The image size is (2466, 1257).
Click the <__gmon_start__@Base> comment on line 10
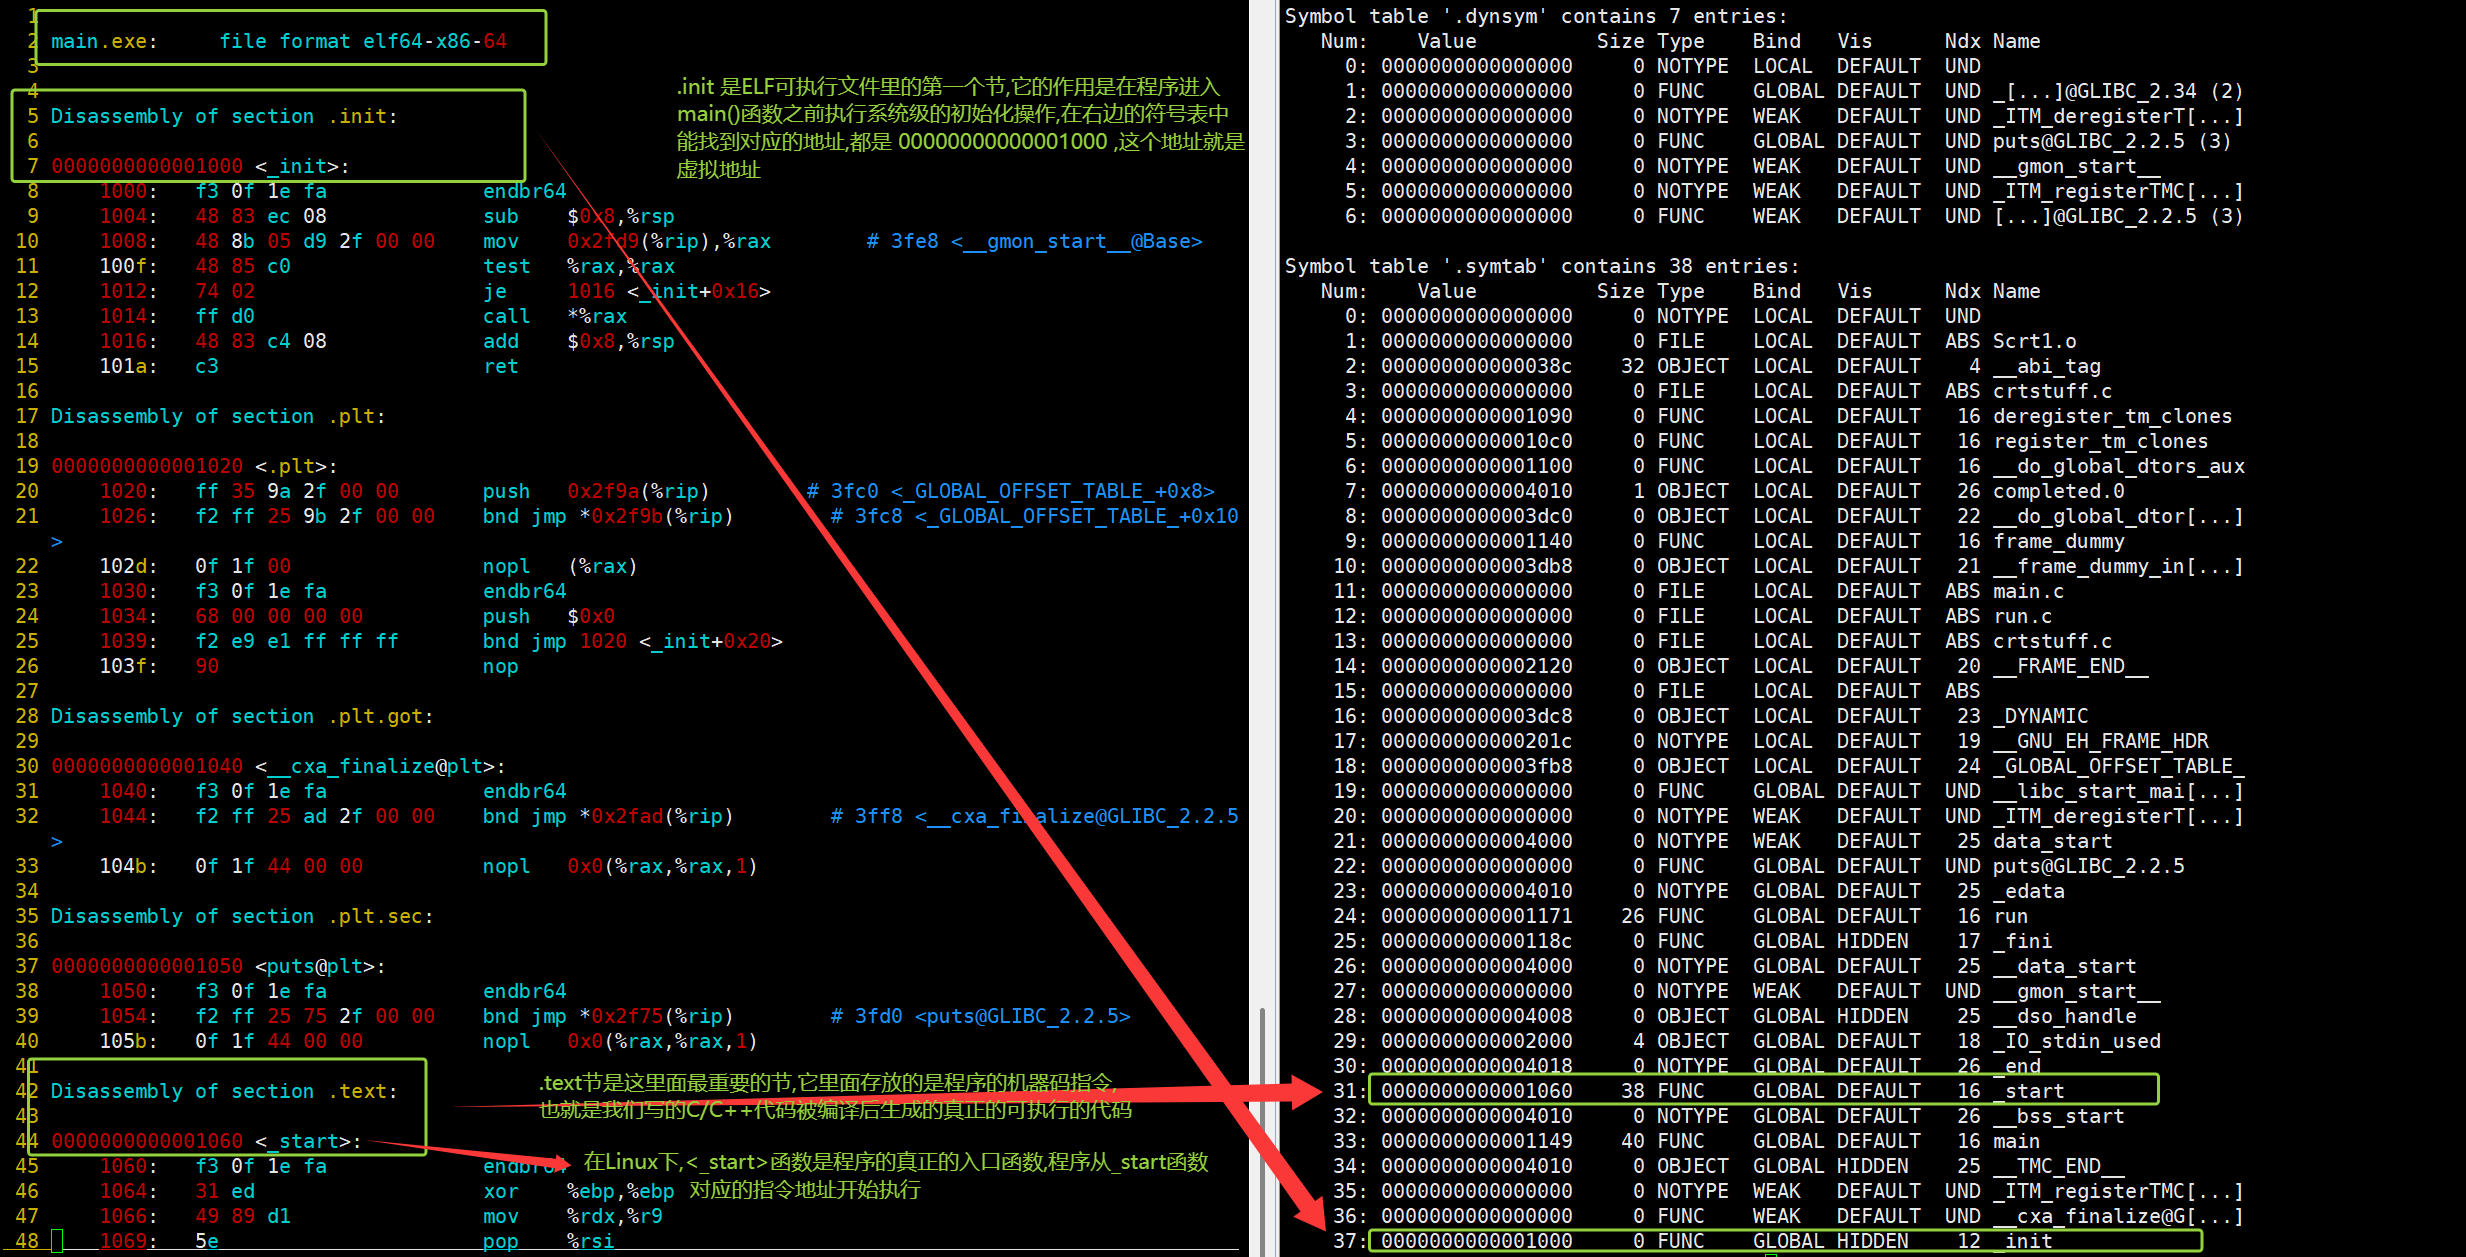click(1076, 241)
